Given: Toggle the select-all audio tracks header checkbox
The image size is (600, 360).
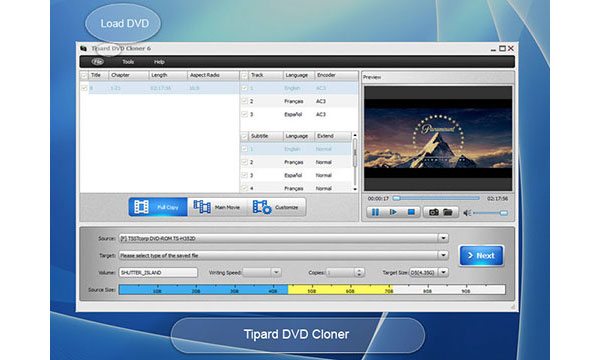Looking at the screenshot, I should (244, 76).
